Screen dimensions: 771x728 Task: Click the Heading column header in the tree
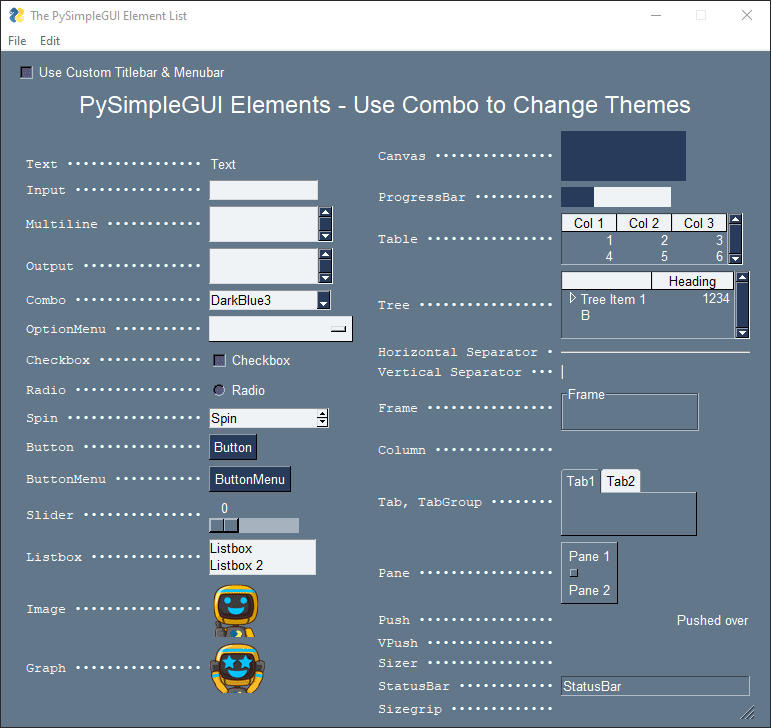pyautogui.click(x=692, y=281)
